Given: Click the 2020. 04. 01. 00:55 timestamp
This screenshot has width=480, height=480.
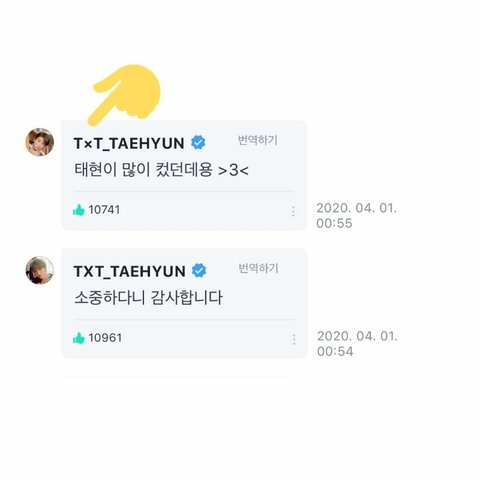Looking at the screenshot, I should (x=357, y=216).
